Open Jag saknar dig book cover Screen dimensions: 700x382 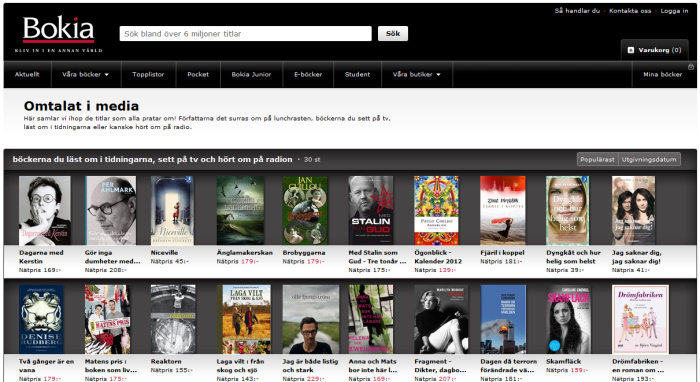point(633,210)
